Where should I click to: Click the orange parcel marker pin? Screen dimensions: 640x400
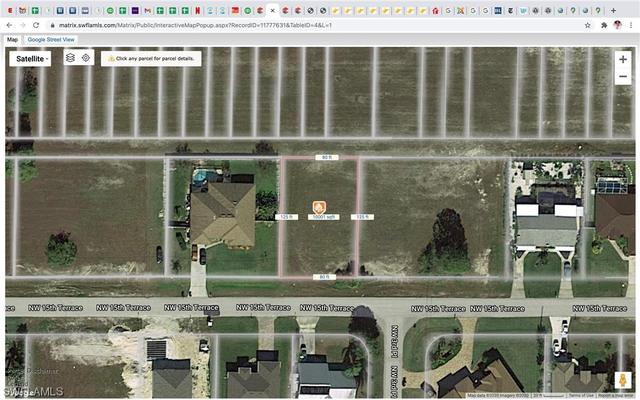point(319,204)
